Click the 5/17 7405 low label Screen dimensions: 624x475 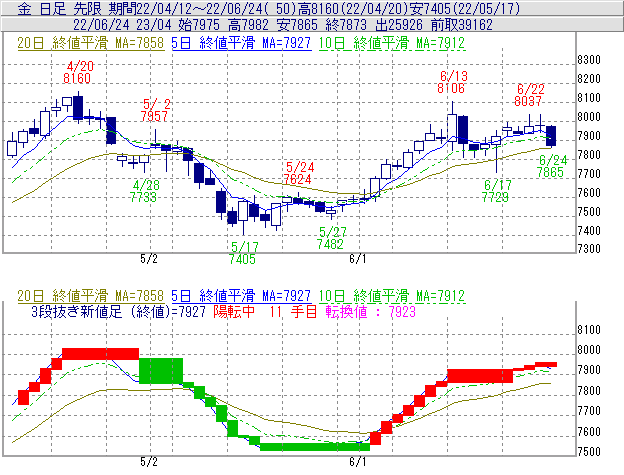click(x=243, y=253)
